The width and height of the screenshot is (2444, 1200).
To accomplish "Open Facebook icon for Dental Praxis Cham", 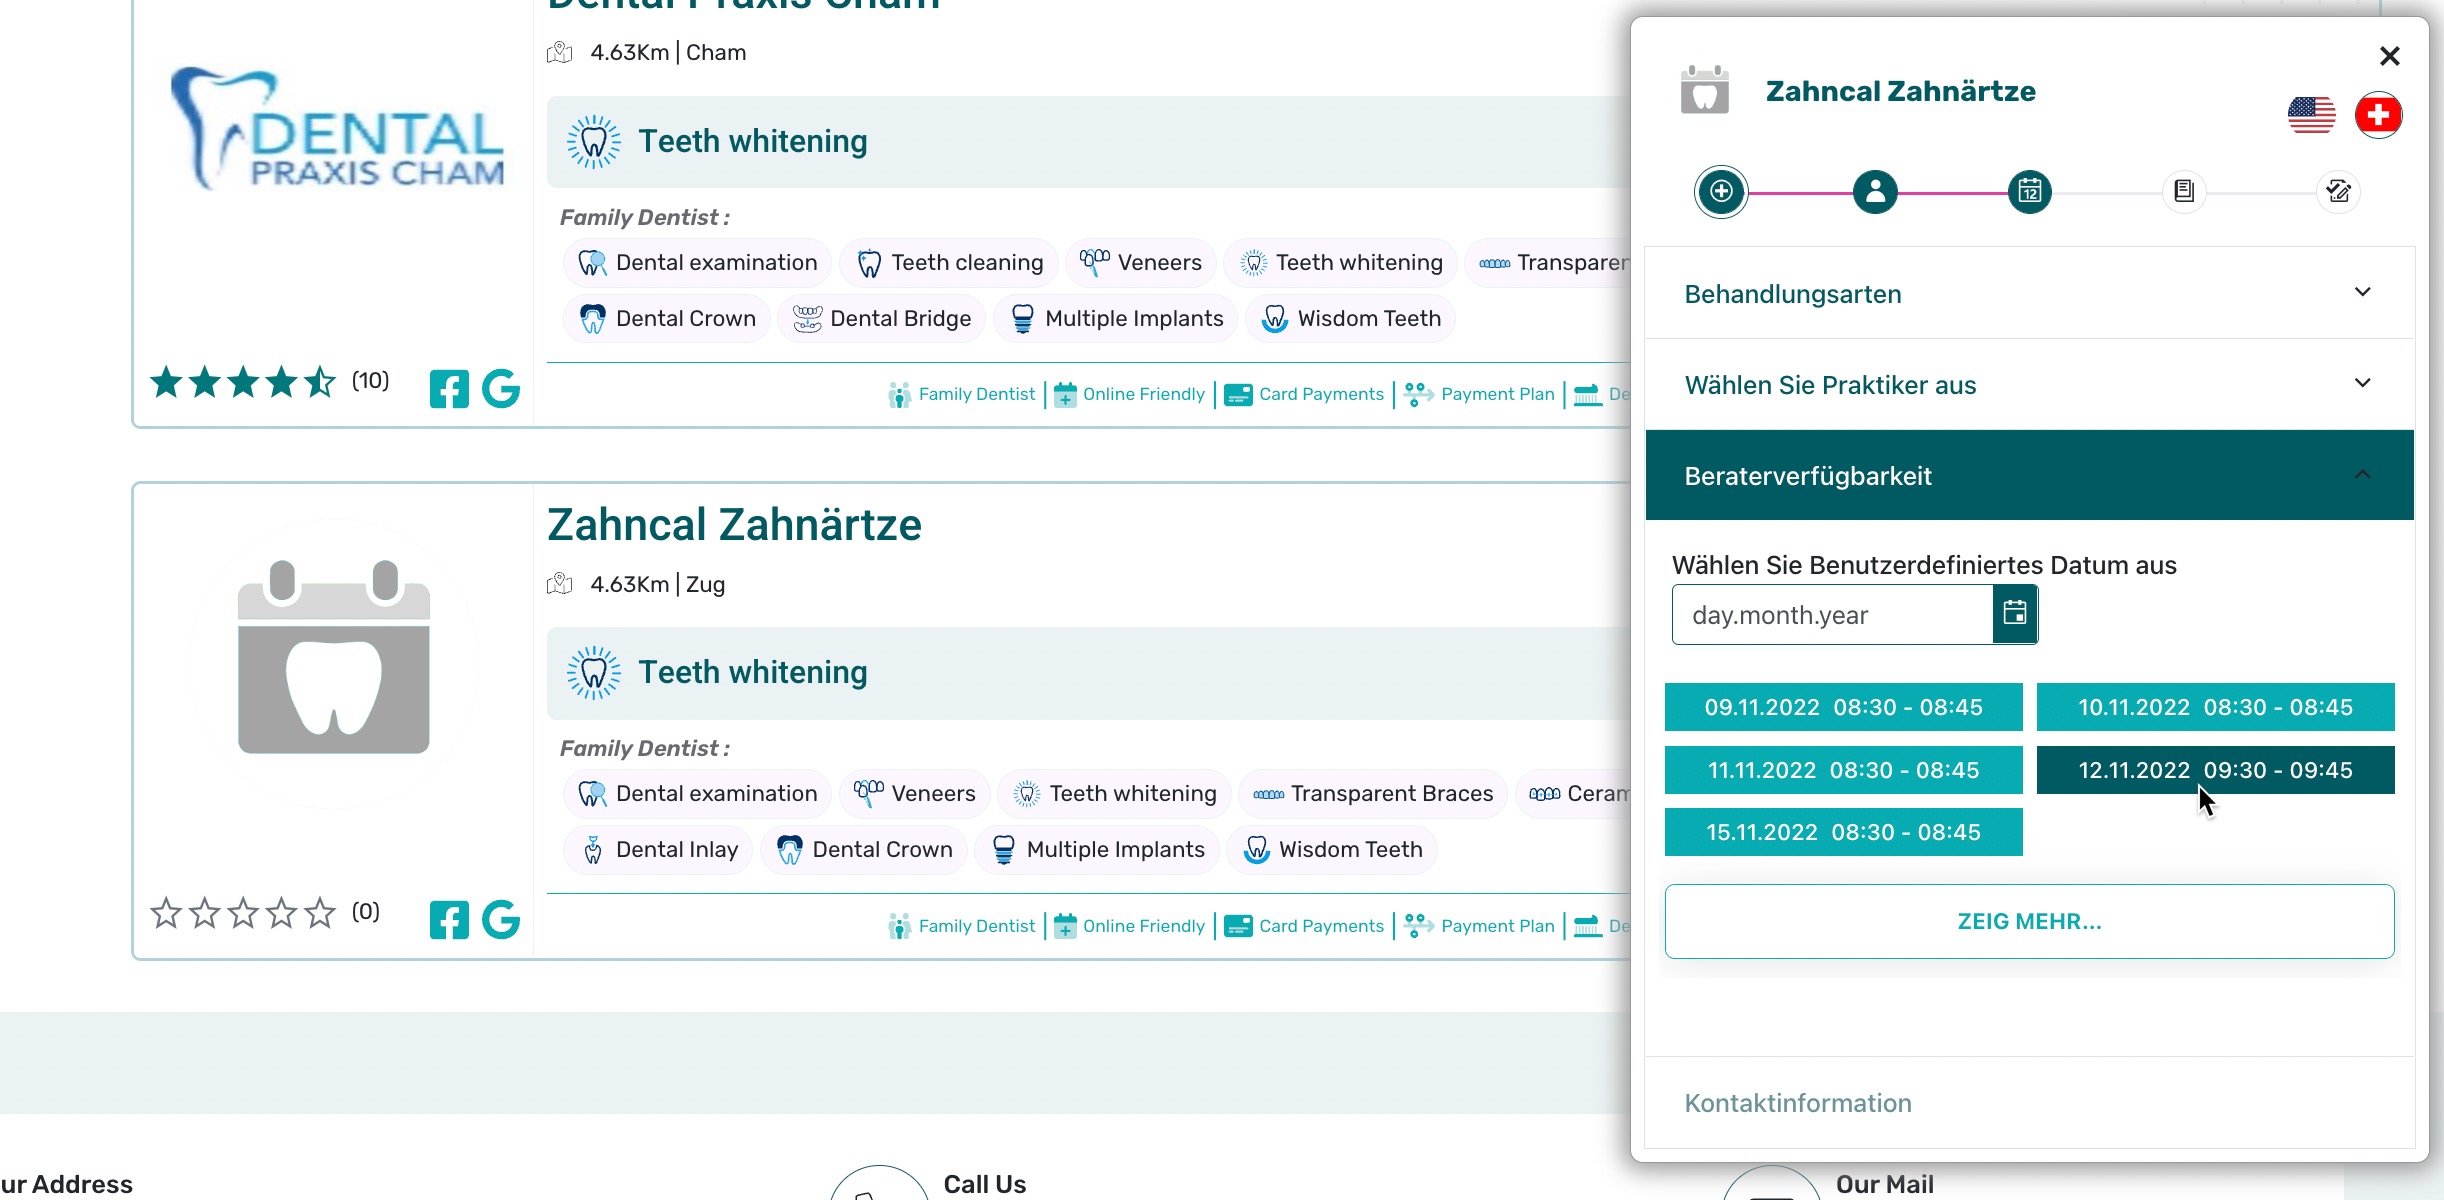I will (449, 389).
